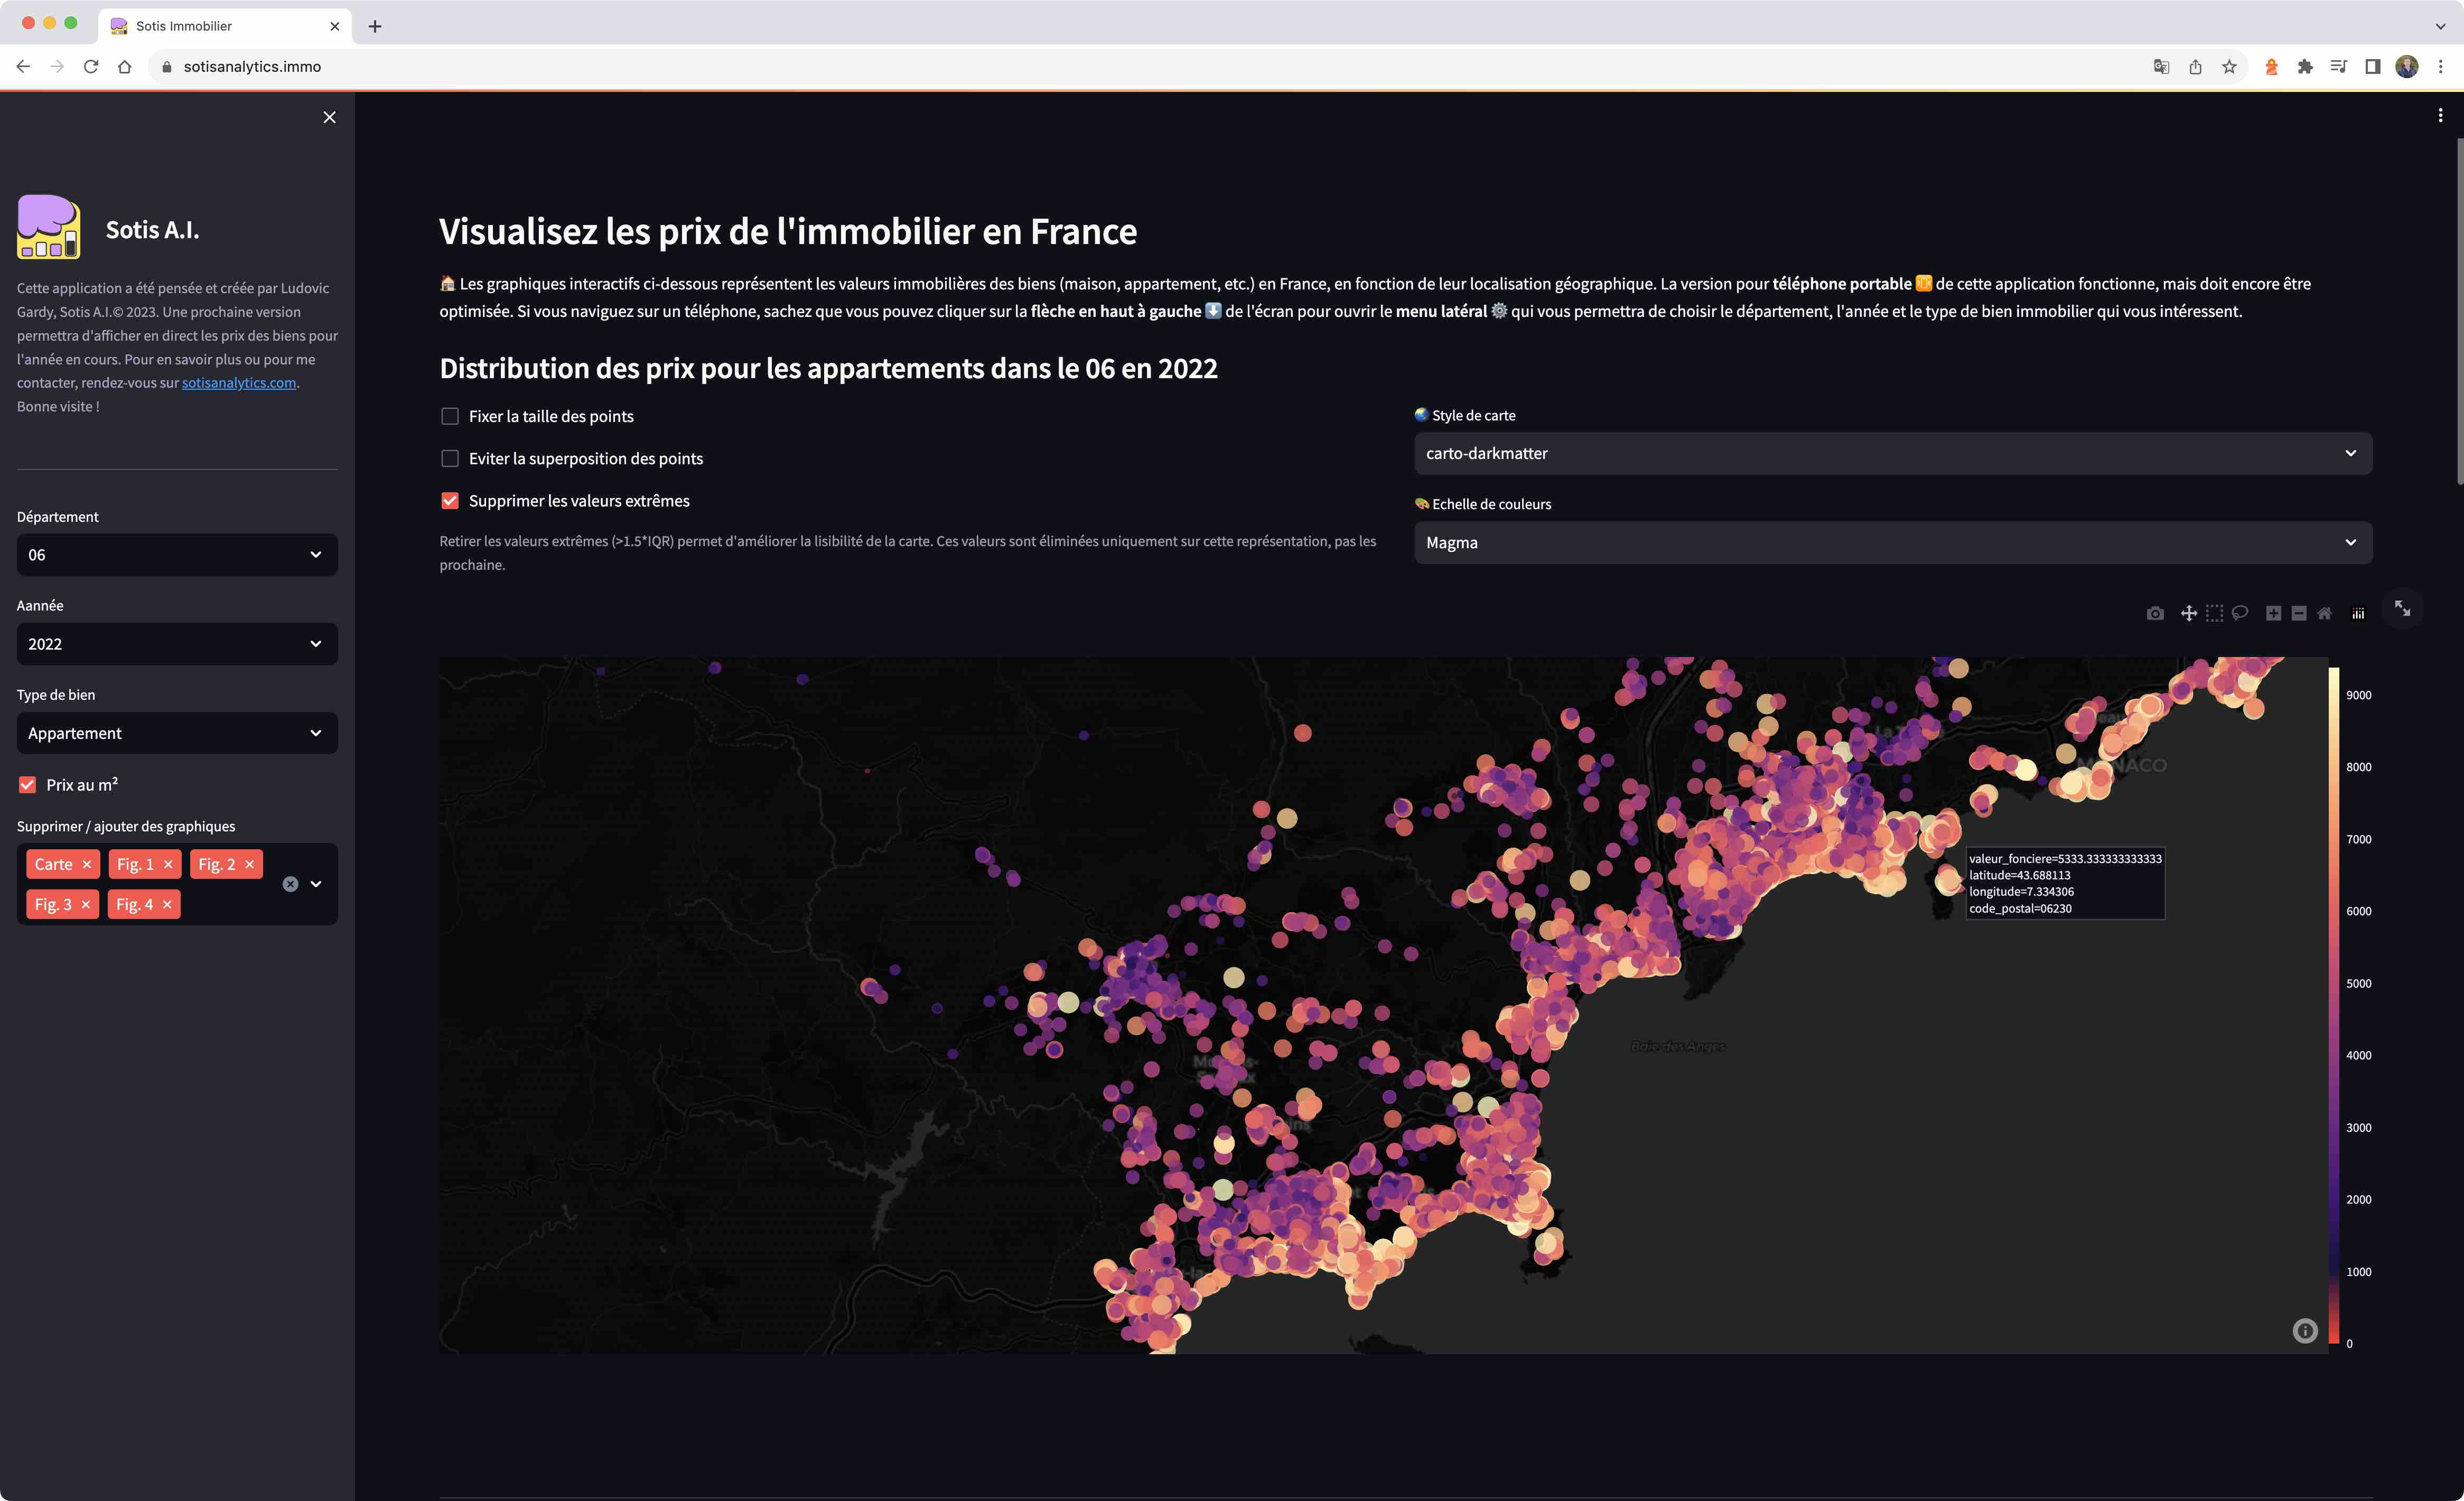Open the Streamlit app options menu
Viewport: 2464px width, 1501px height.
[x=2440, y=115]
